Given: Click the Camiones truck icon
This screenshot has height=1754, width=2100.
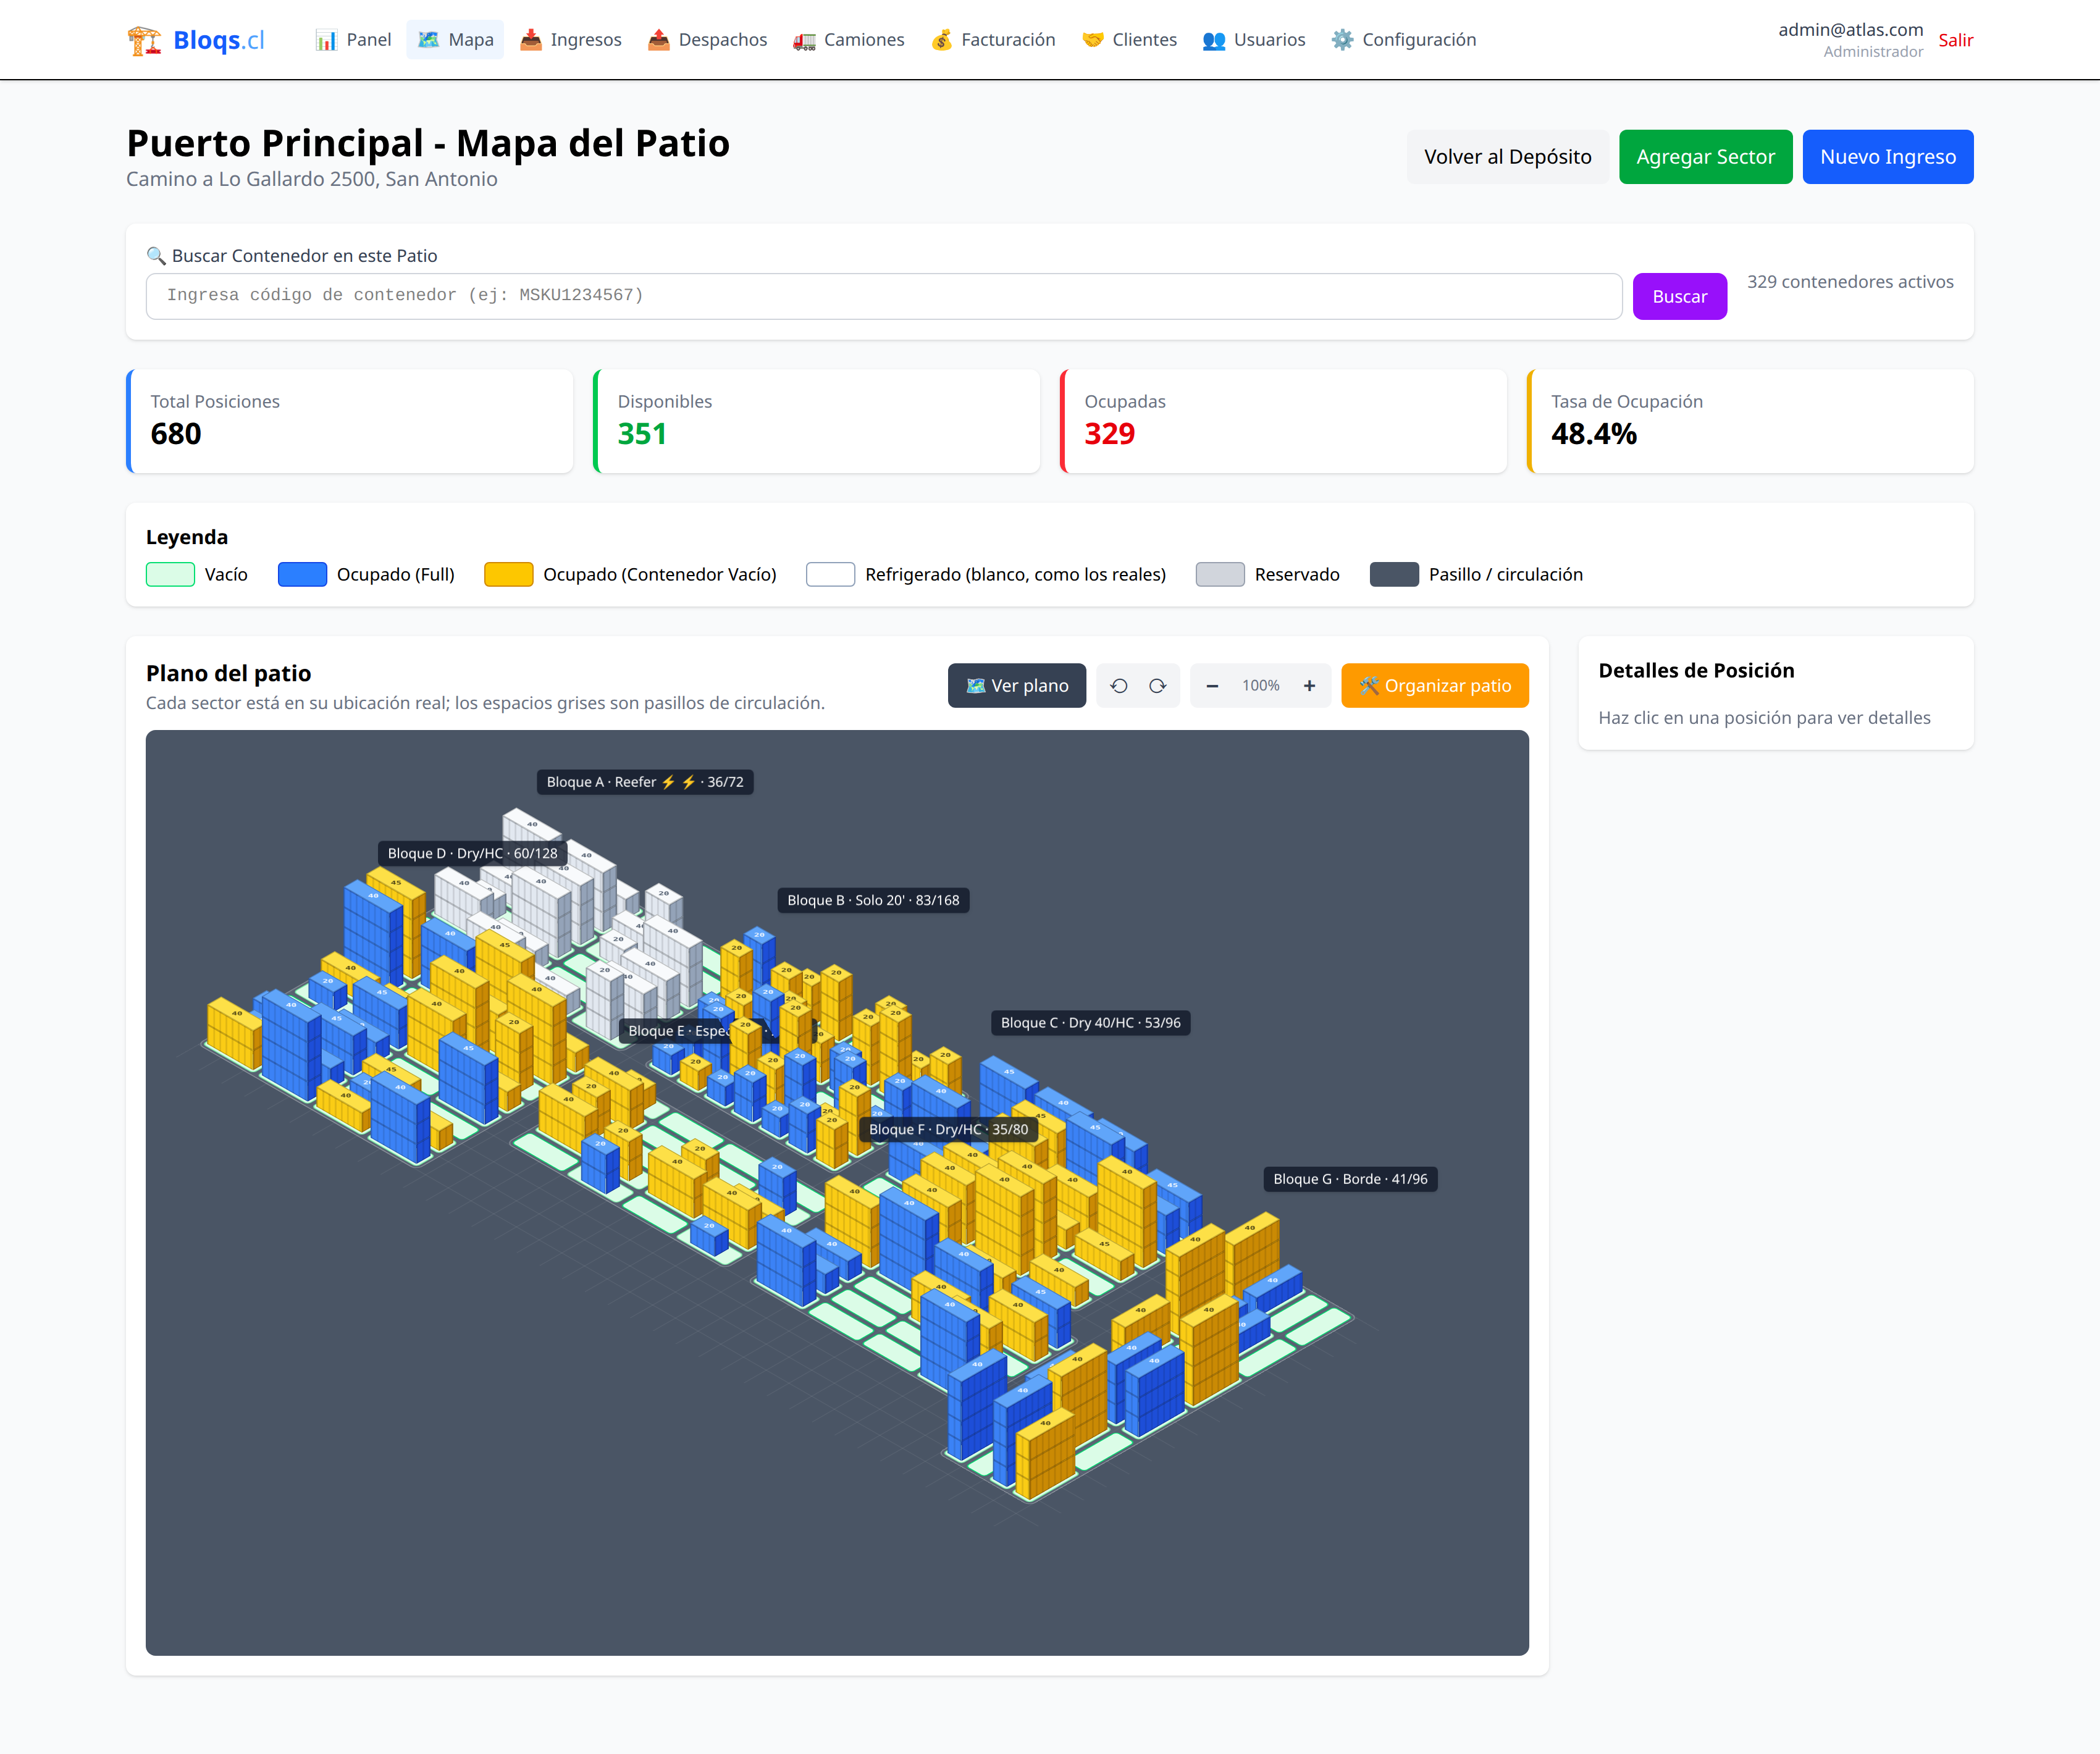Looking at the screenshot, I should pyautogui.click(x=804, y=40).
